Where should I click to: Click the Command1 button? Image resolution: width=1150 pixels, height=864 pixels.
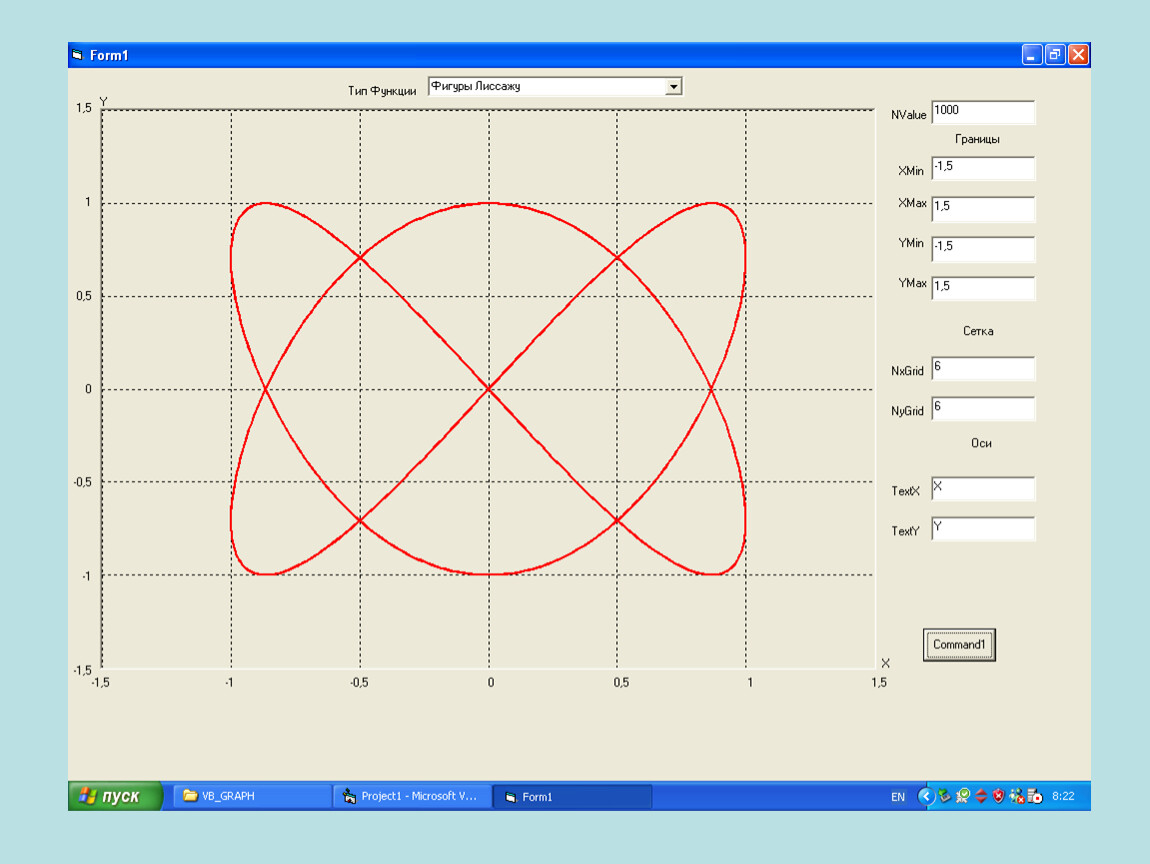point(959,645)
